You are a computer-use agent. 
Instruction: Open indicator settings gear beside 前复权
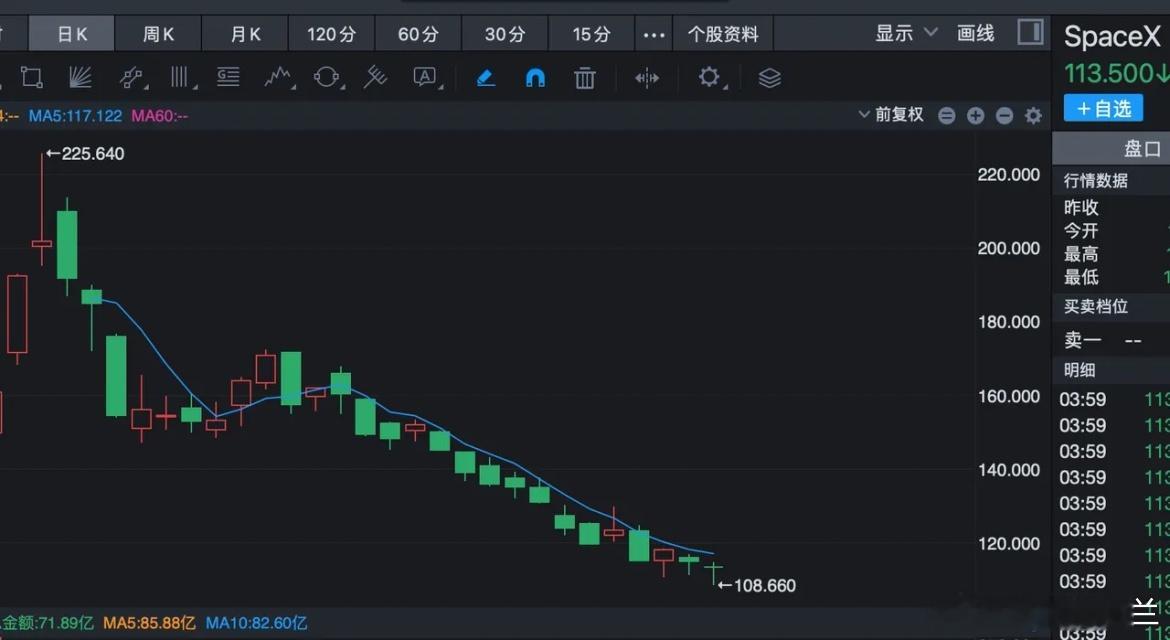click(x=1033, y=116)
